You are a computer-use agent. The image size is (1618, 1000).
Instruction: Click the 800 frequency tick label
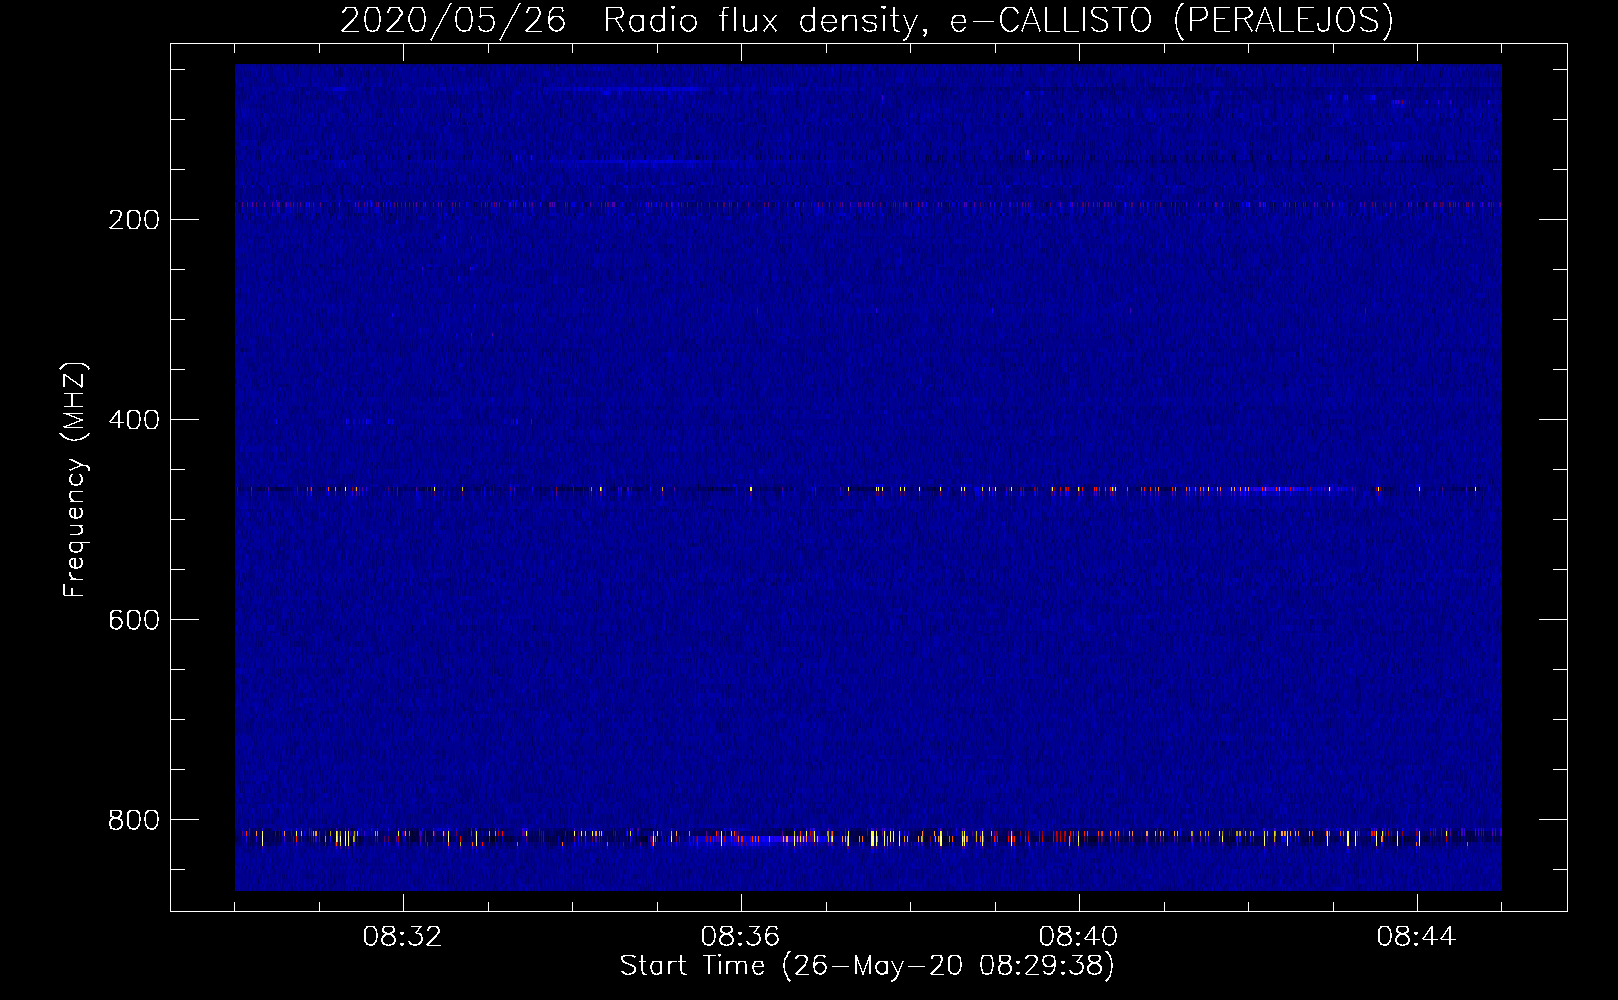click(x=134, y=820)
